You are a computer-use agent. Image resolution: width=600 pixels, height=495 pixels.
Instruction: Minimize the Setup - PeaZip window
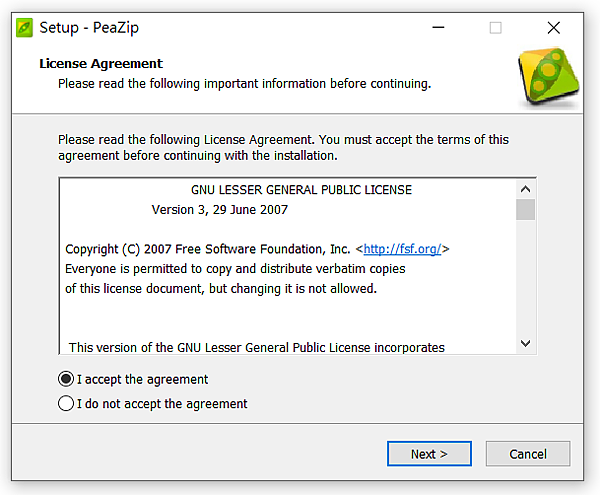438,27
